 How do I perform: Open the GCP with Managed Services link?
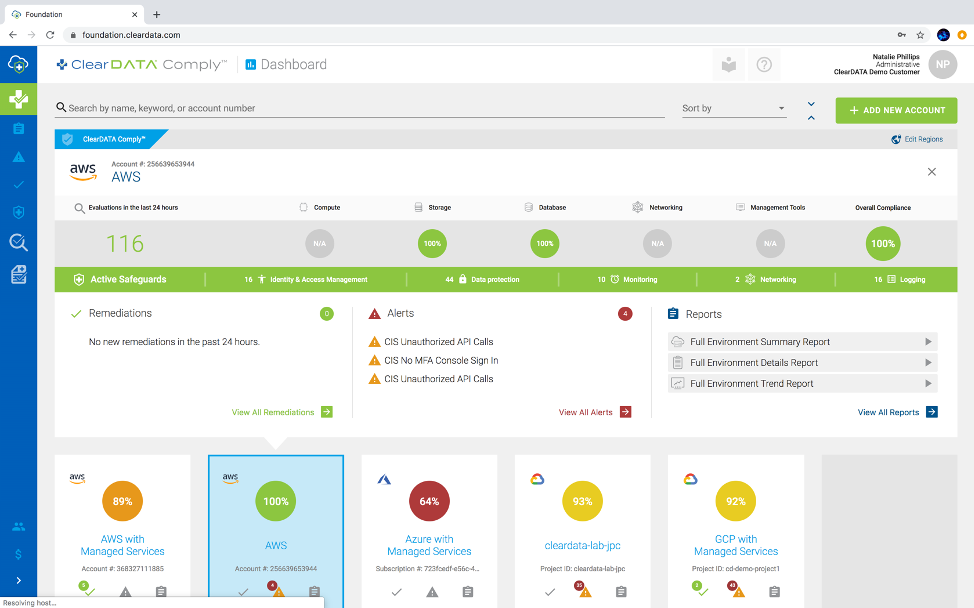pos(736,545)
